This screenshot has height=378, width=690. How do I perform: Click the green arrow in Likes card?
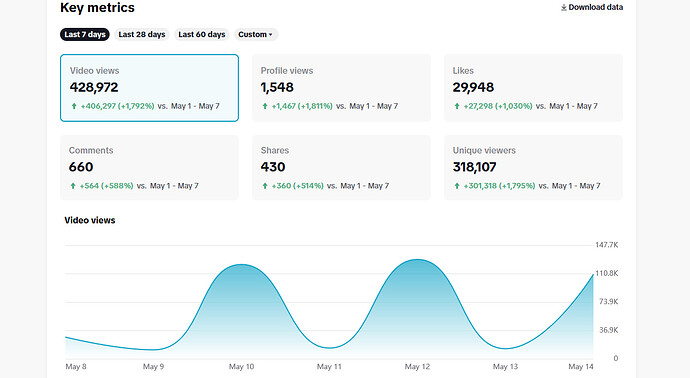click(x=457, y=106)
